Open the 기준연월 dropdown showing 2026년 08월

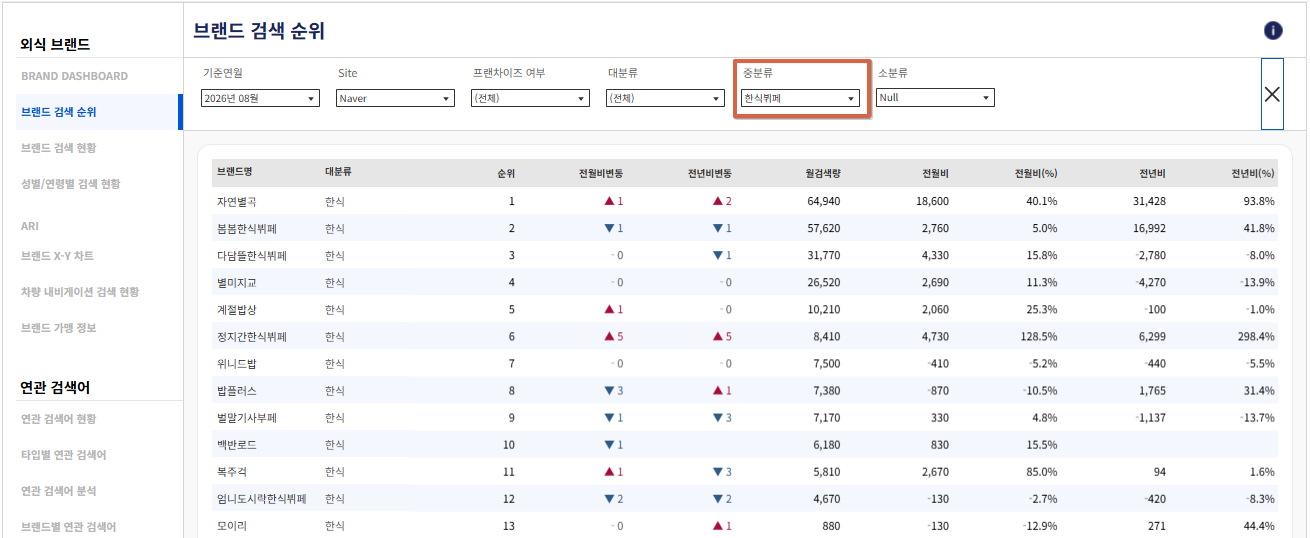[260, 98]
